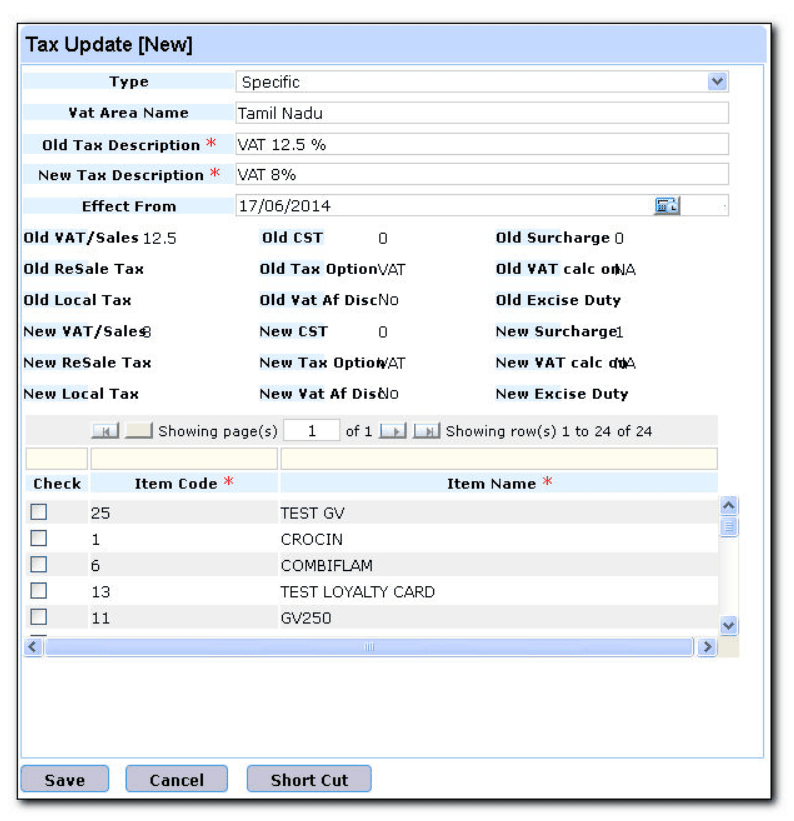794x821 pixels.
Task: Go to first page of results
Action: [x=105, y=431]
